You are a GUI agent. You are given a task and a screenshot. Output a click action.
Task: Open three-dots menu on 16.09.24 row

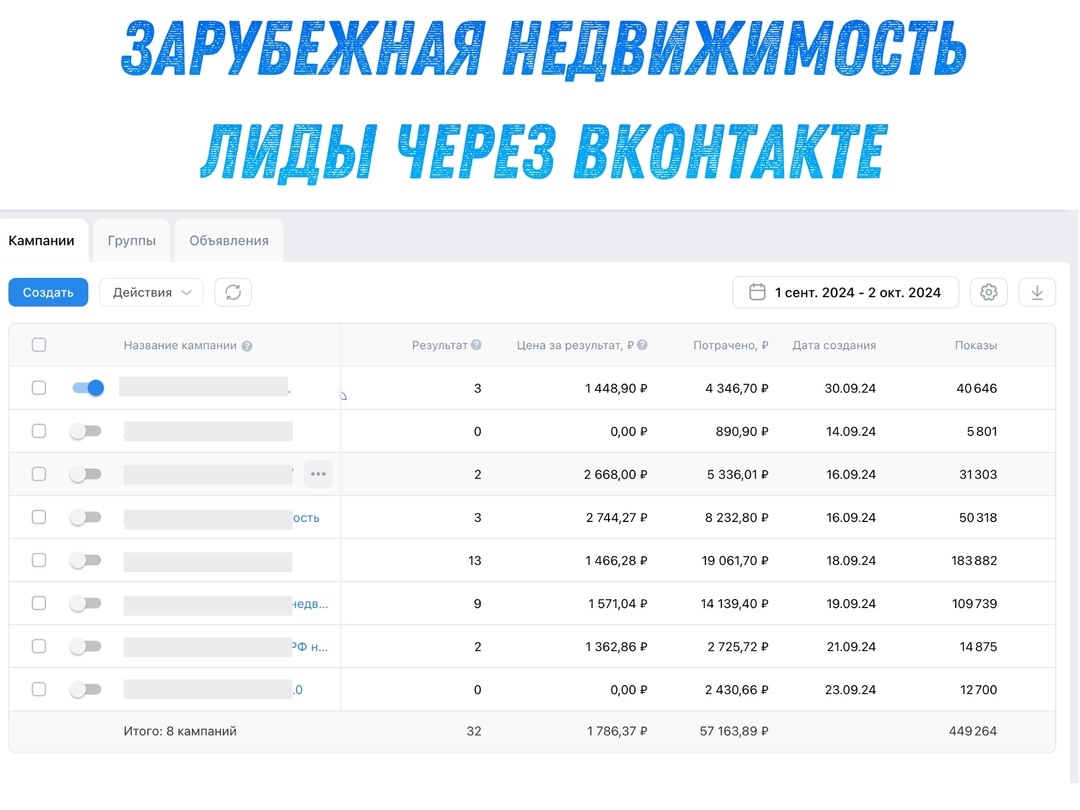pos(318,474)
